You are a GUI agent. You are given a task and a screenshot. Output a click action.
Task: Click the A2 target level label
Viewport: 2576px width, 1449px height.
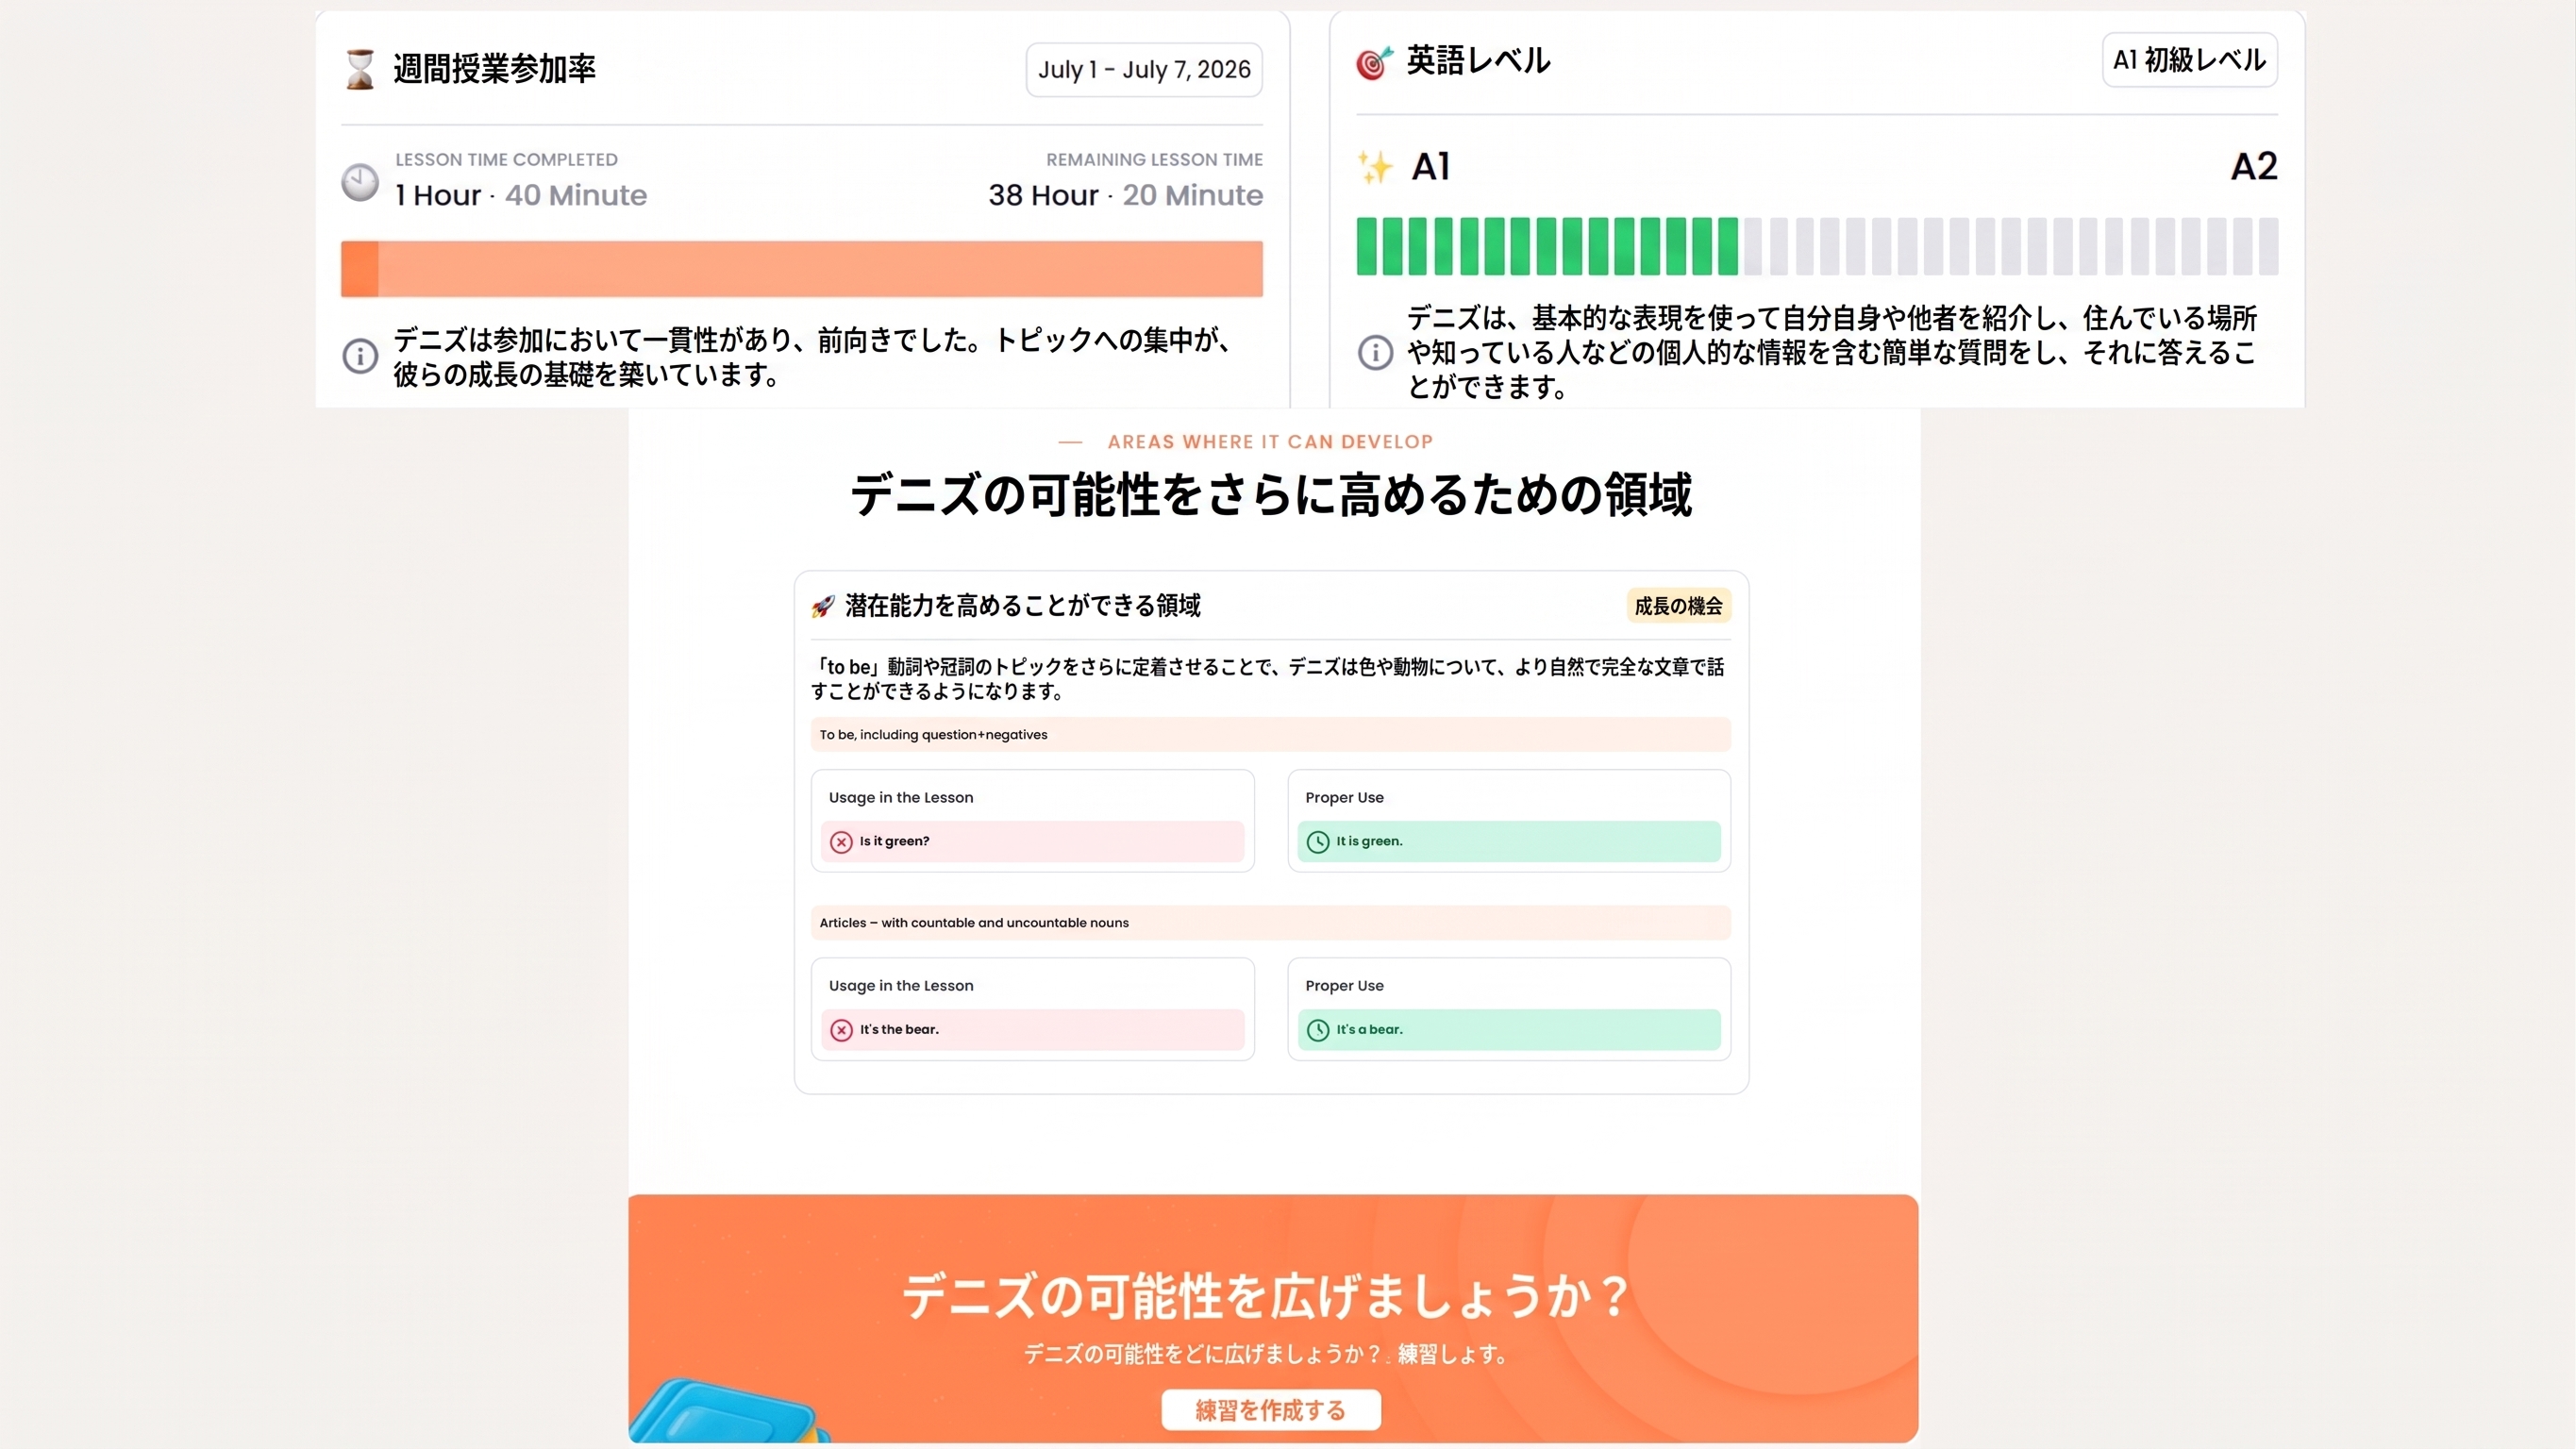pos(2254,166)
